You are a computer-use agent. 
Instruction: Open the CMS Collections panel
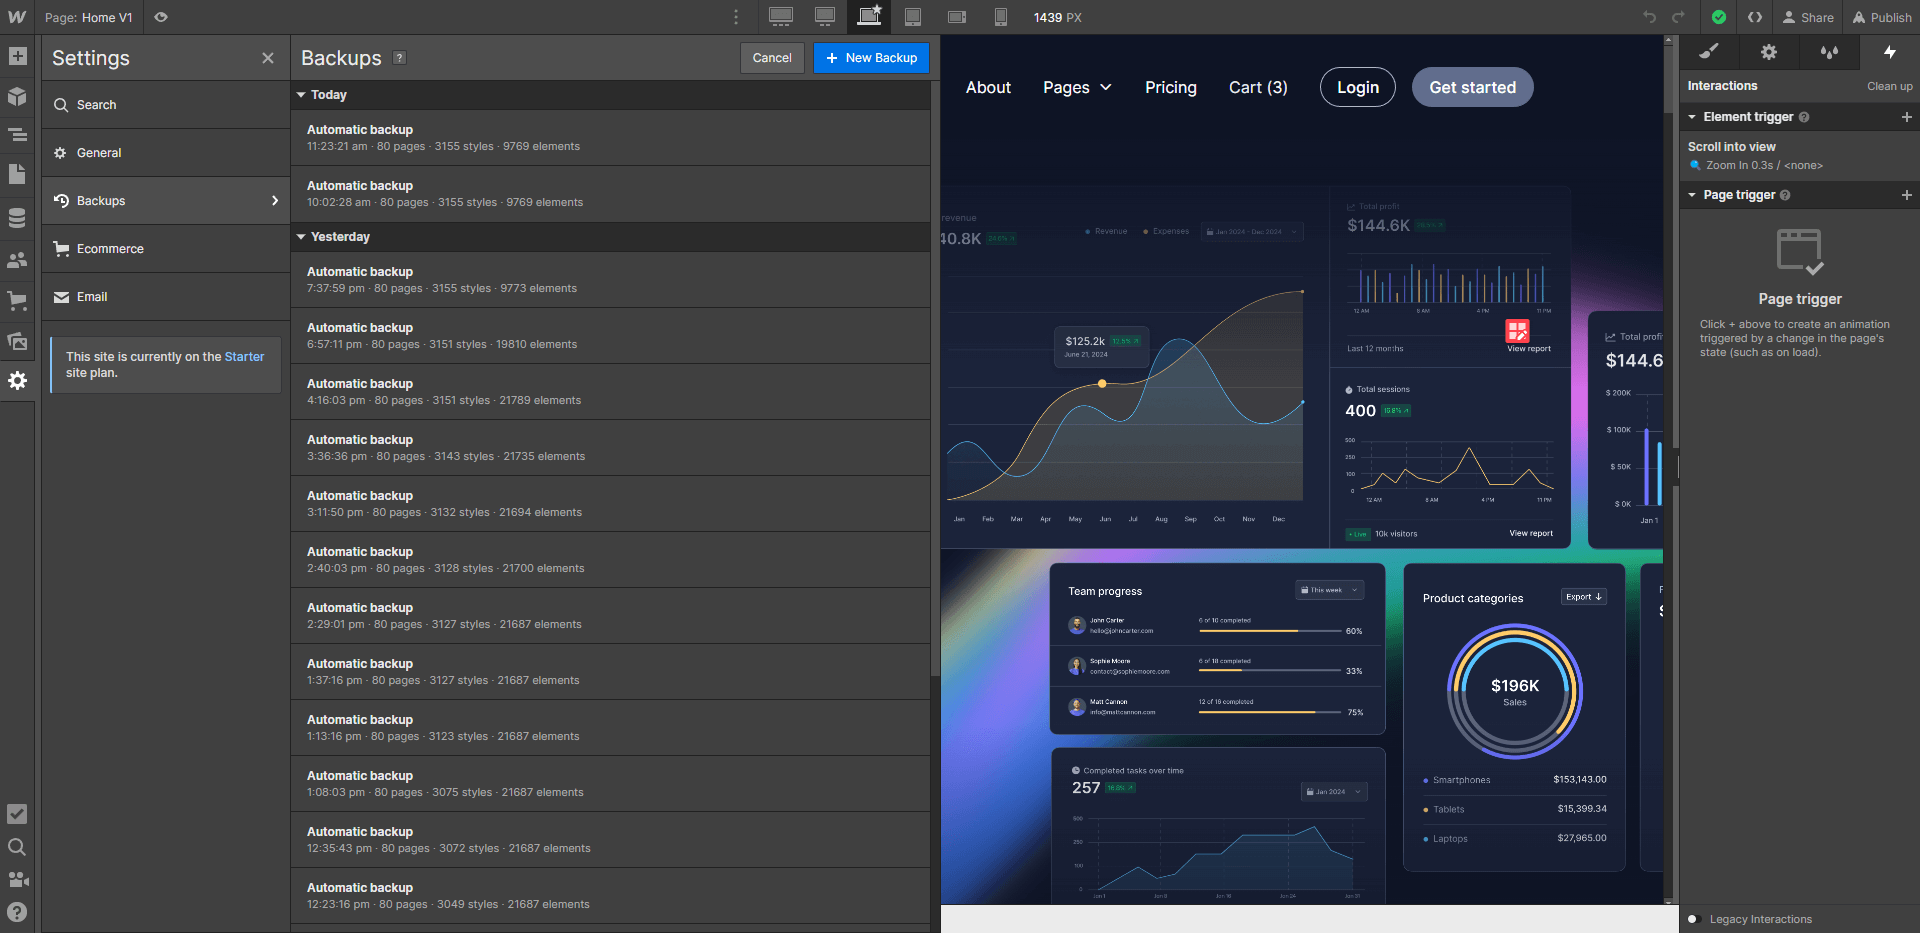click(17, 217)
